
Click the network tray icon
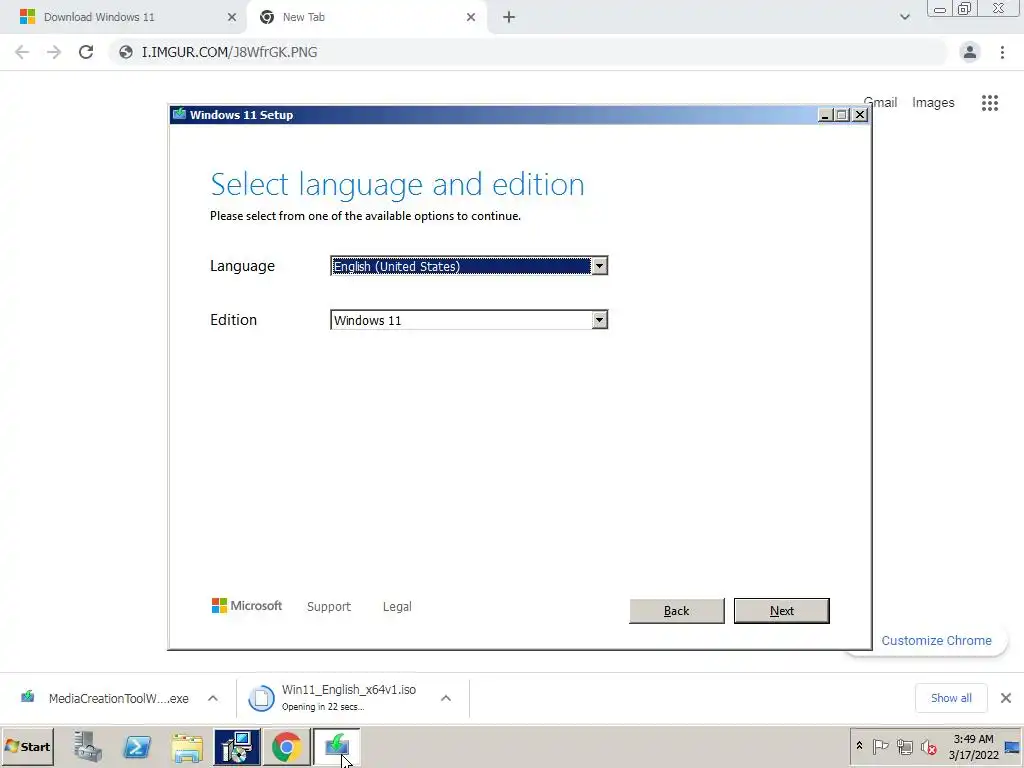tap(904, 746)
